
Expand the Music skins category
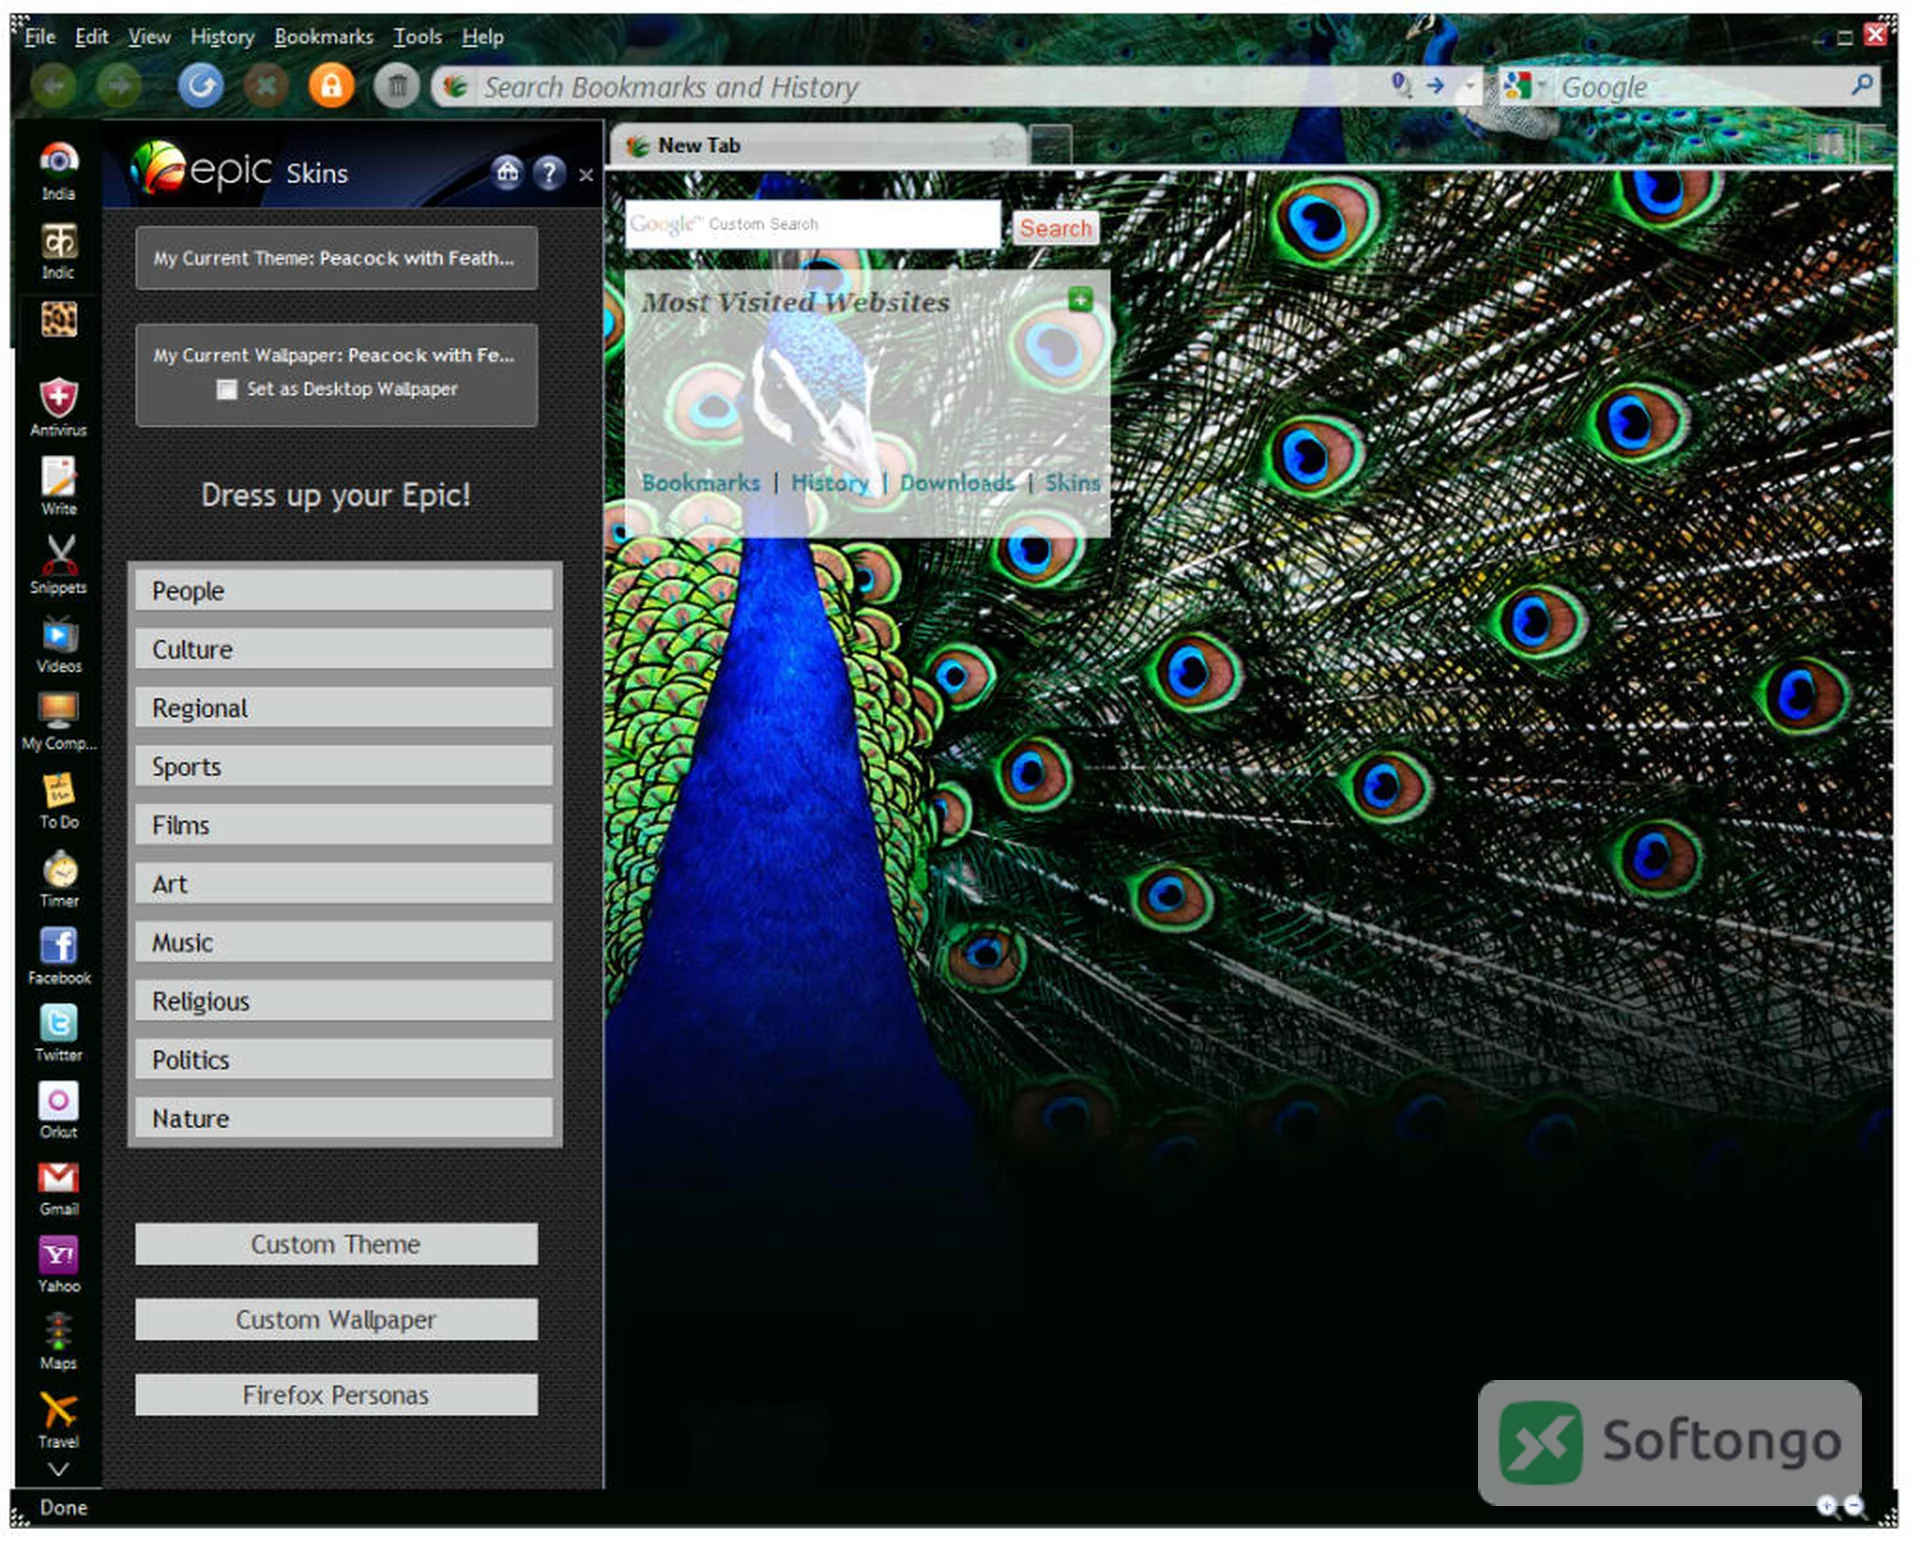344,943
